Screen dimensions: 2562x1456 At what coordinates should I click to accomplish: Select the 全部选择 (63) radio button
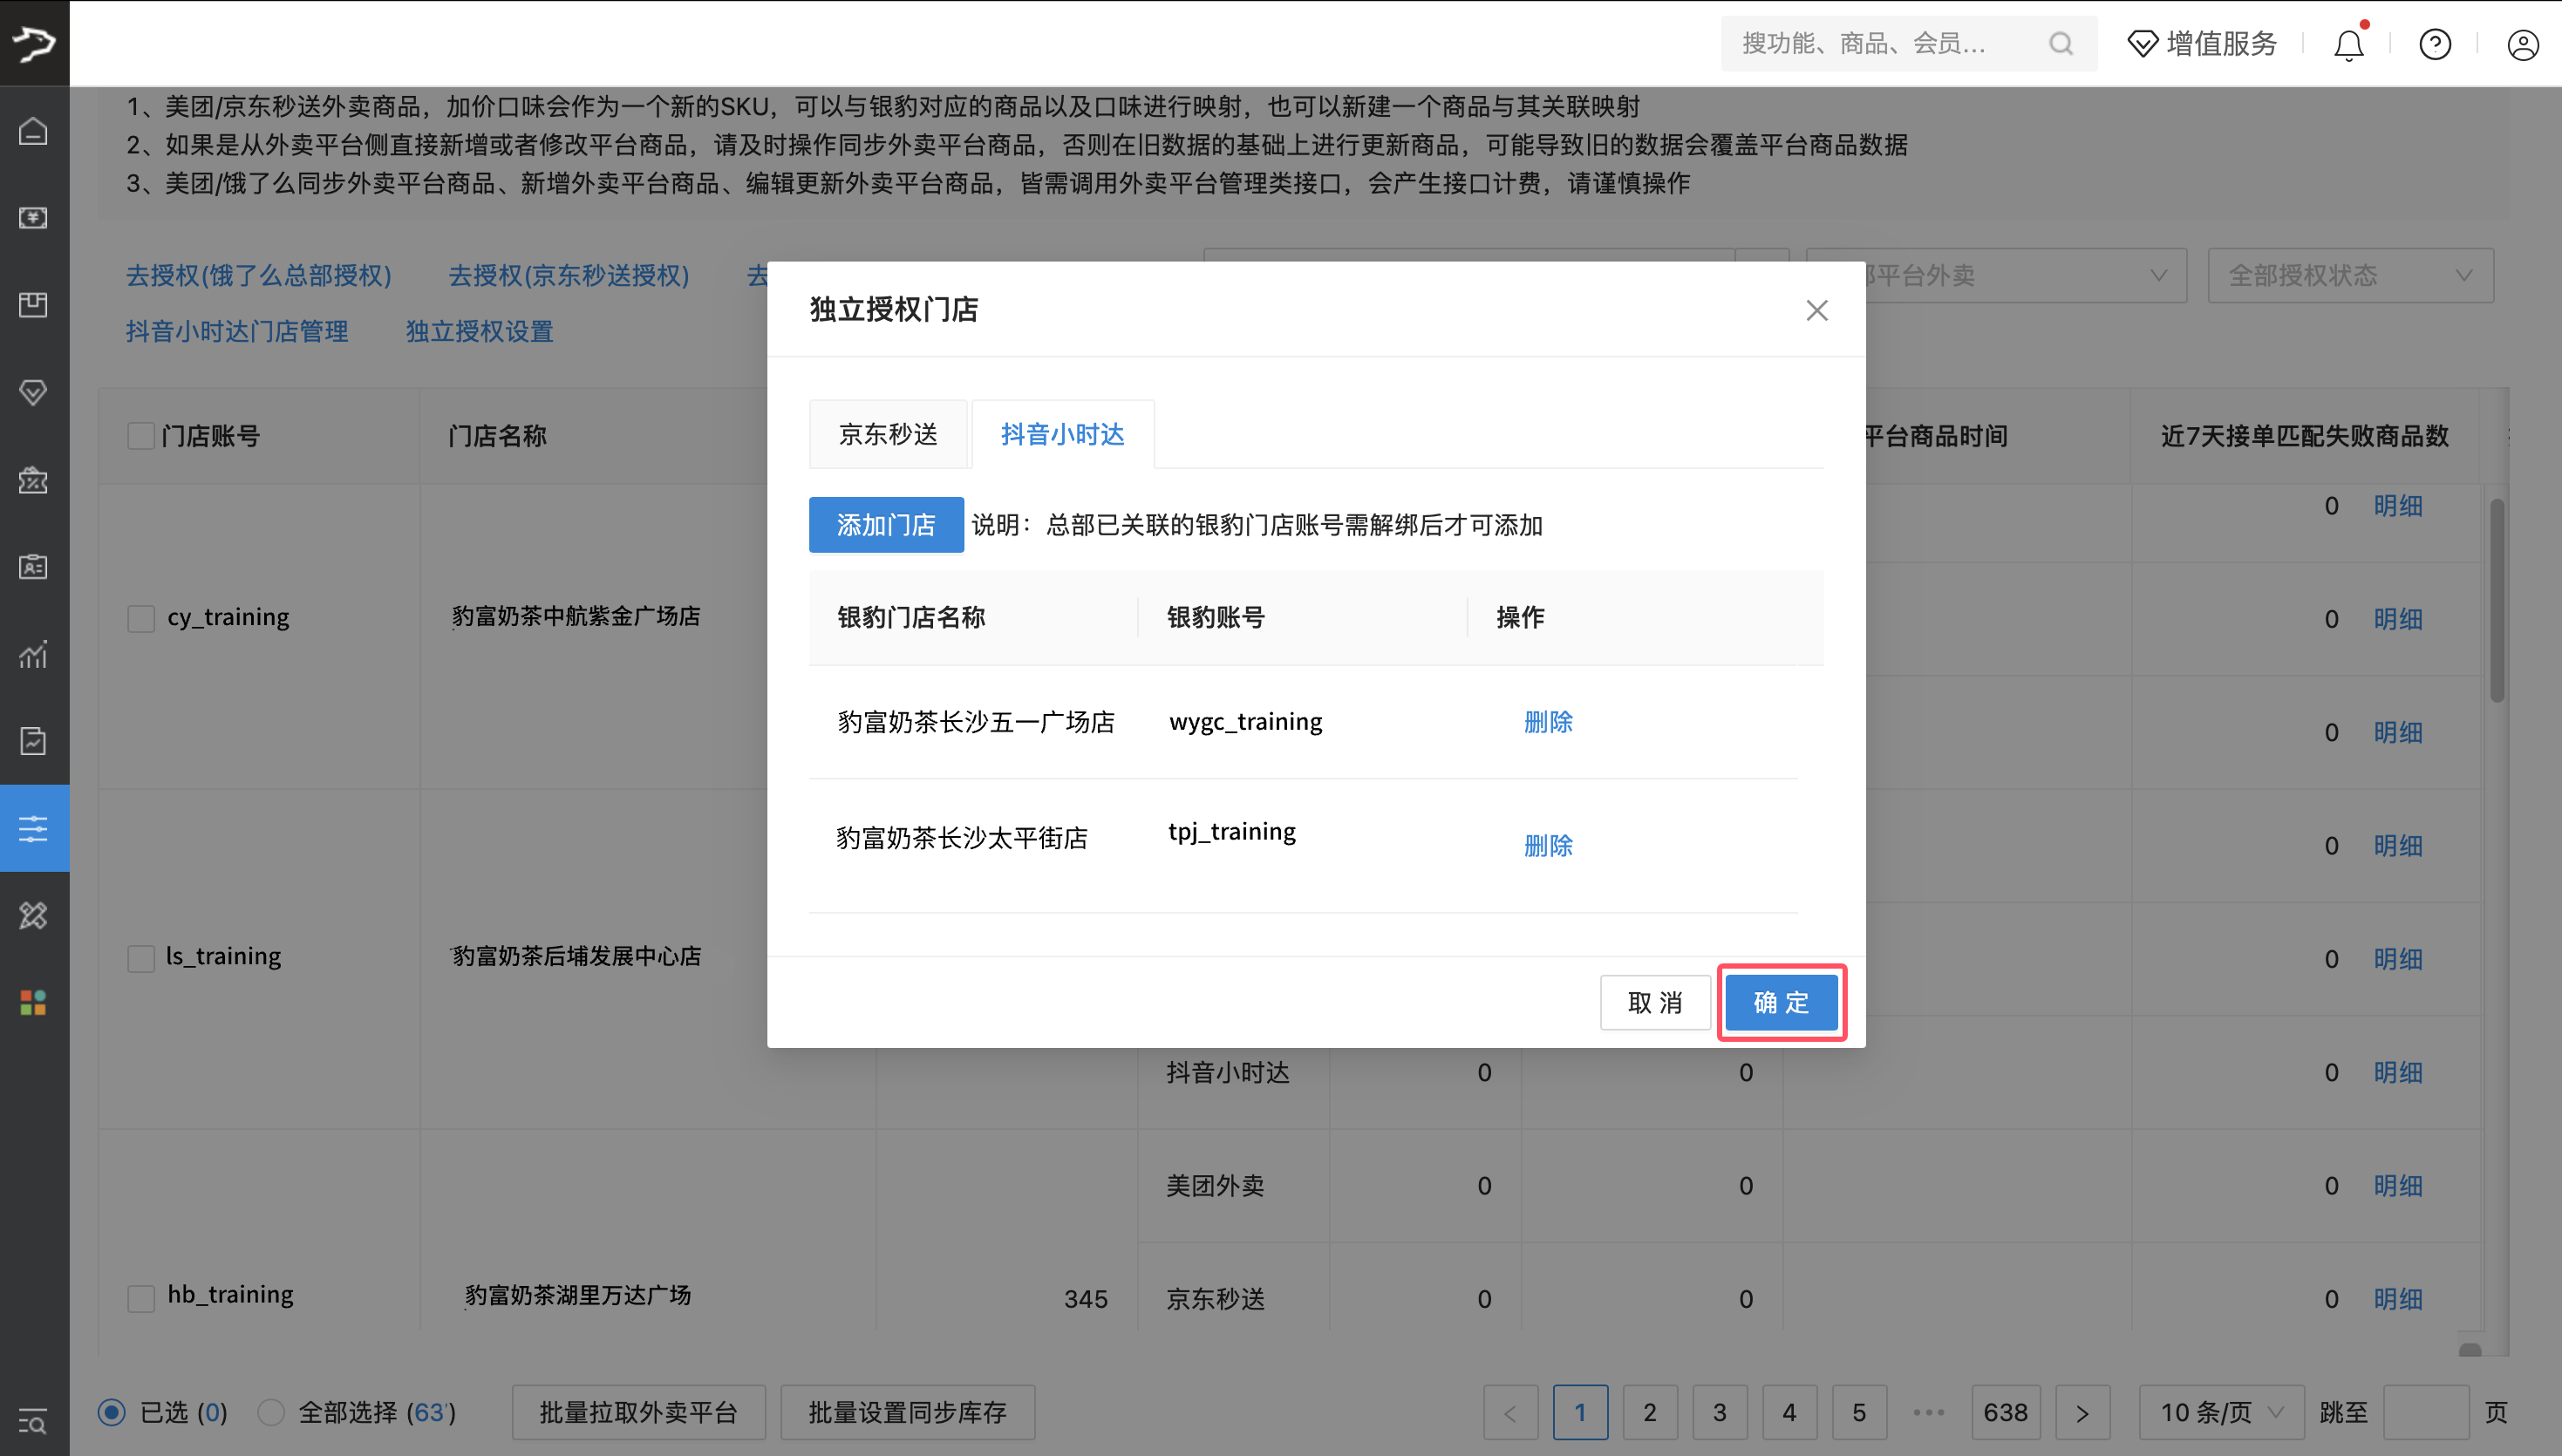click(271, 1412)
